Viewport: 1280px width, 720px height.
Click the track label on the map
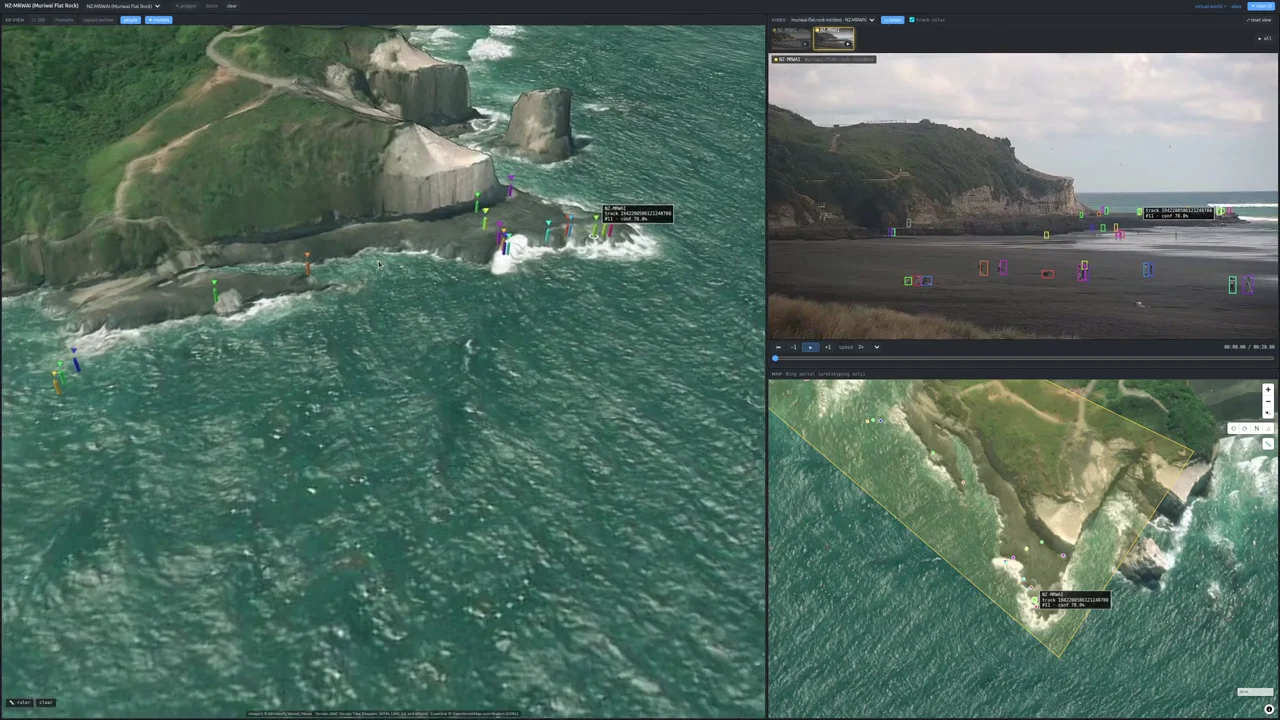click(1075, 600)
